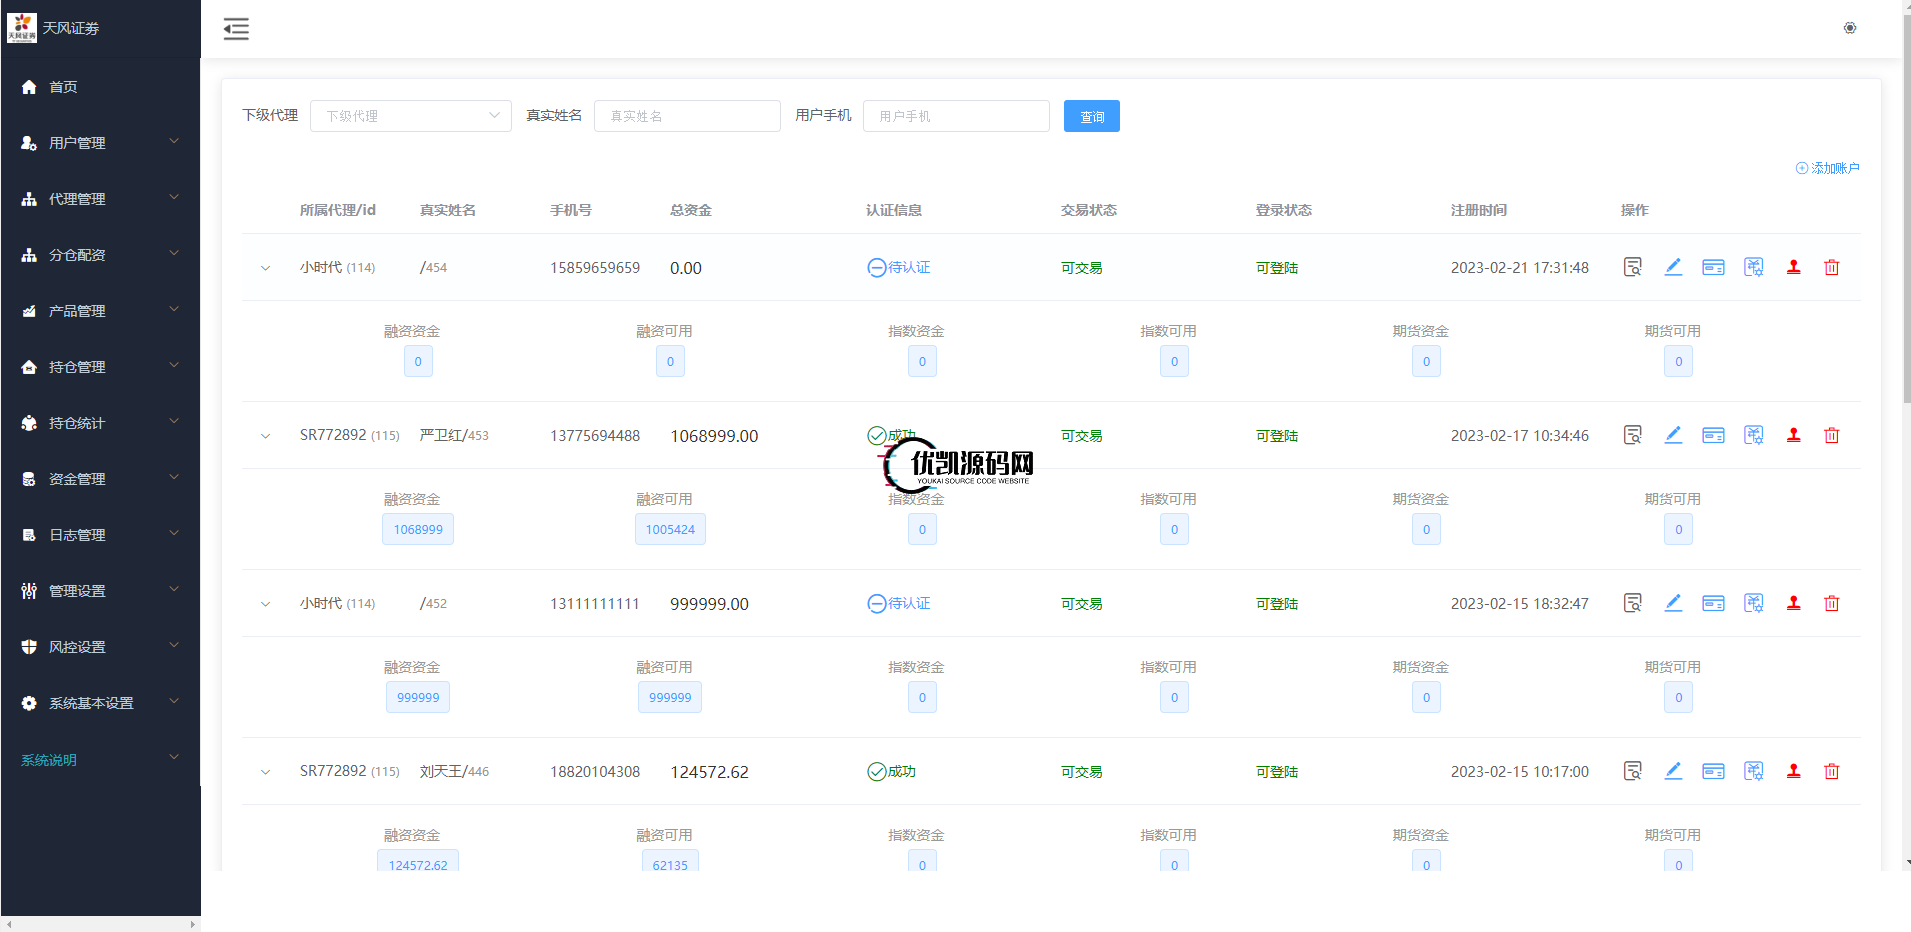Go to 首页 in the sidebar
The width and height of the screenshot is (1911, 932).
pyautogui.click(x=63, y=87)
